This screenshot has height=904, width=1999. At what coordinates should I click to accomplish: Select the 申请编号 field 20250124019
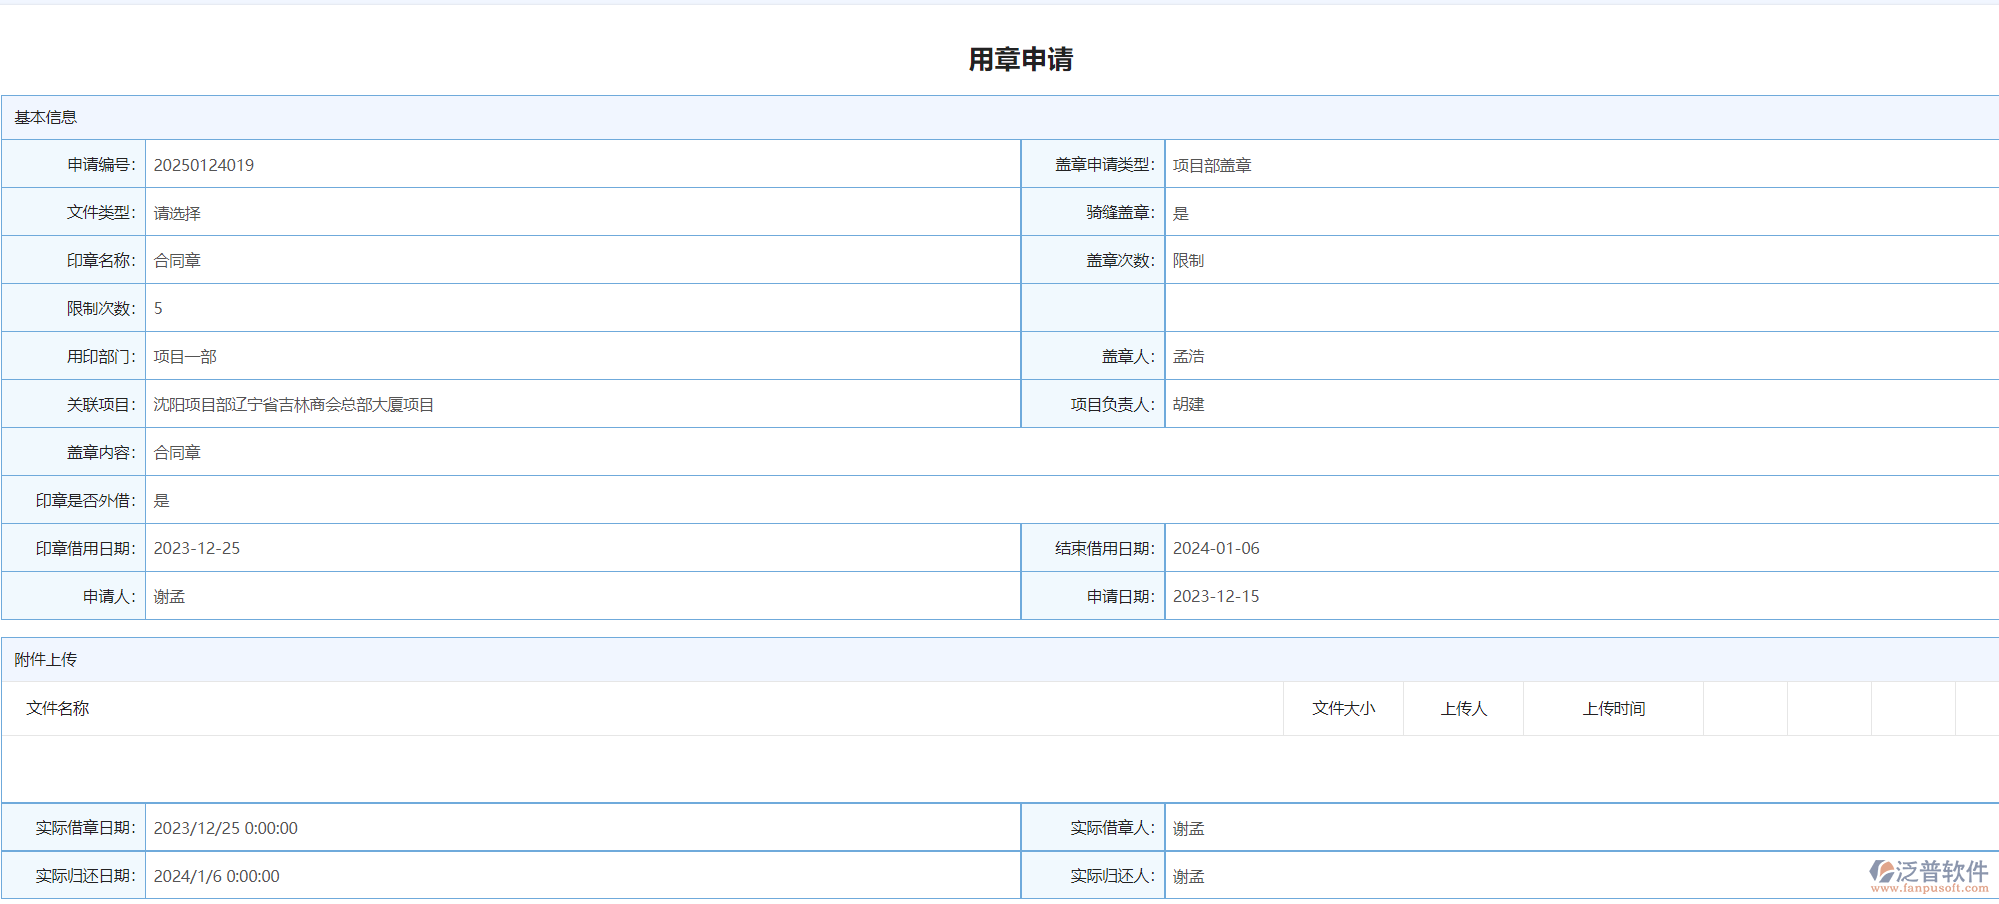(204, 165)
